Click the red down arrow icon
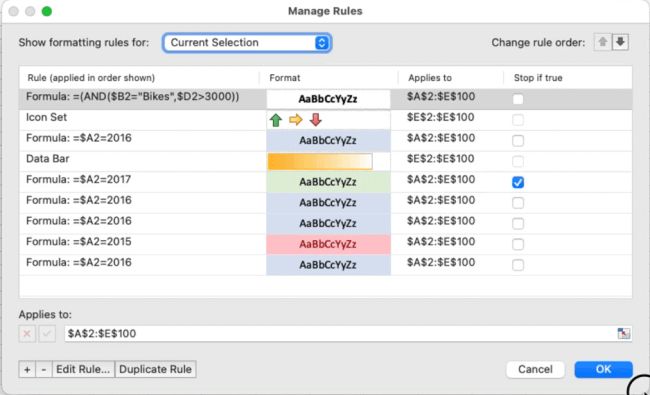This screenshot has width=650, height=395. point(315,120)
